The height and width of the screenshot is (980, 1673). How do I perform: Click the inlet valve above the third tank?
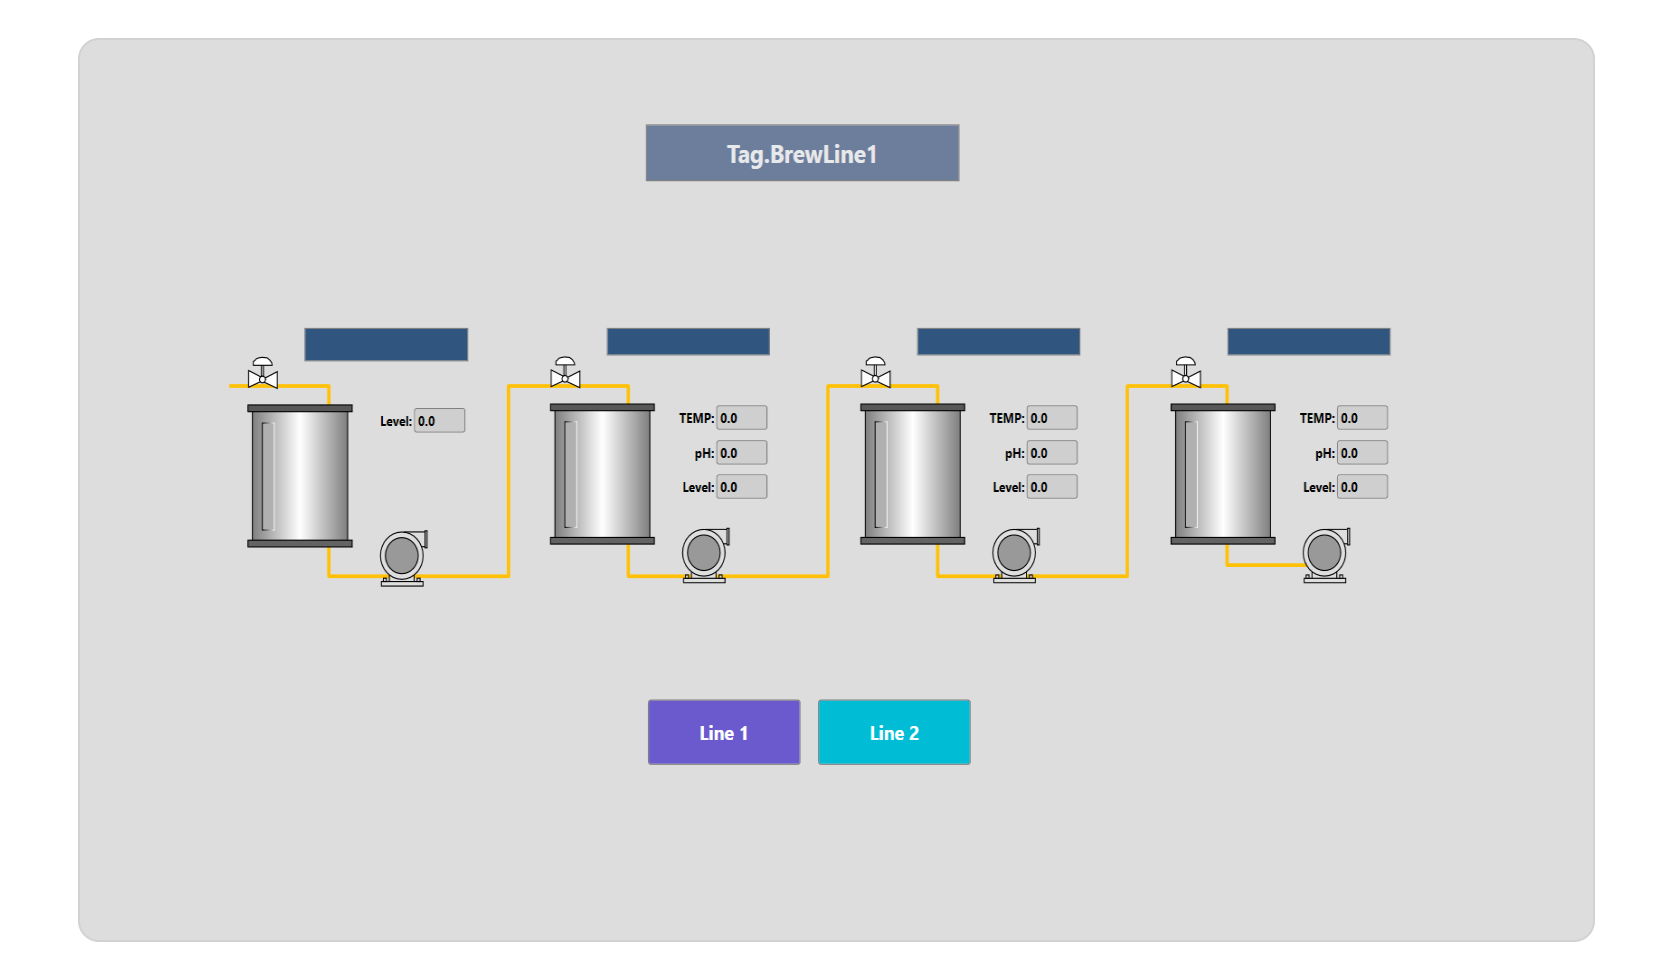875,373
